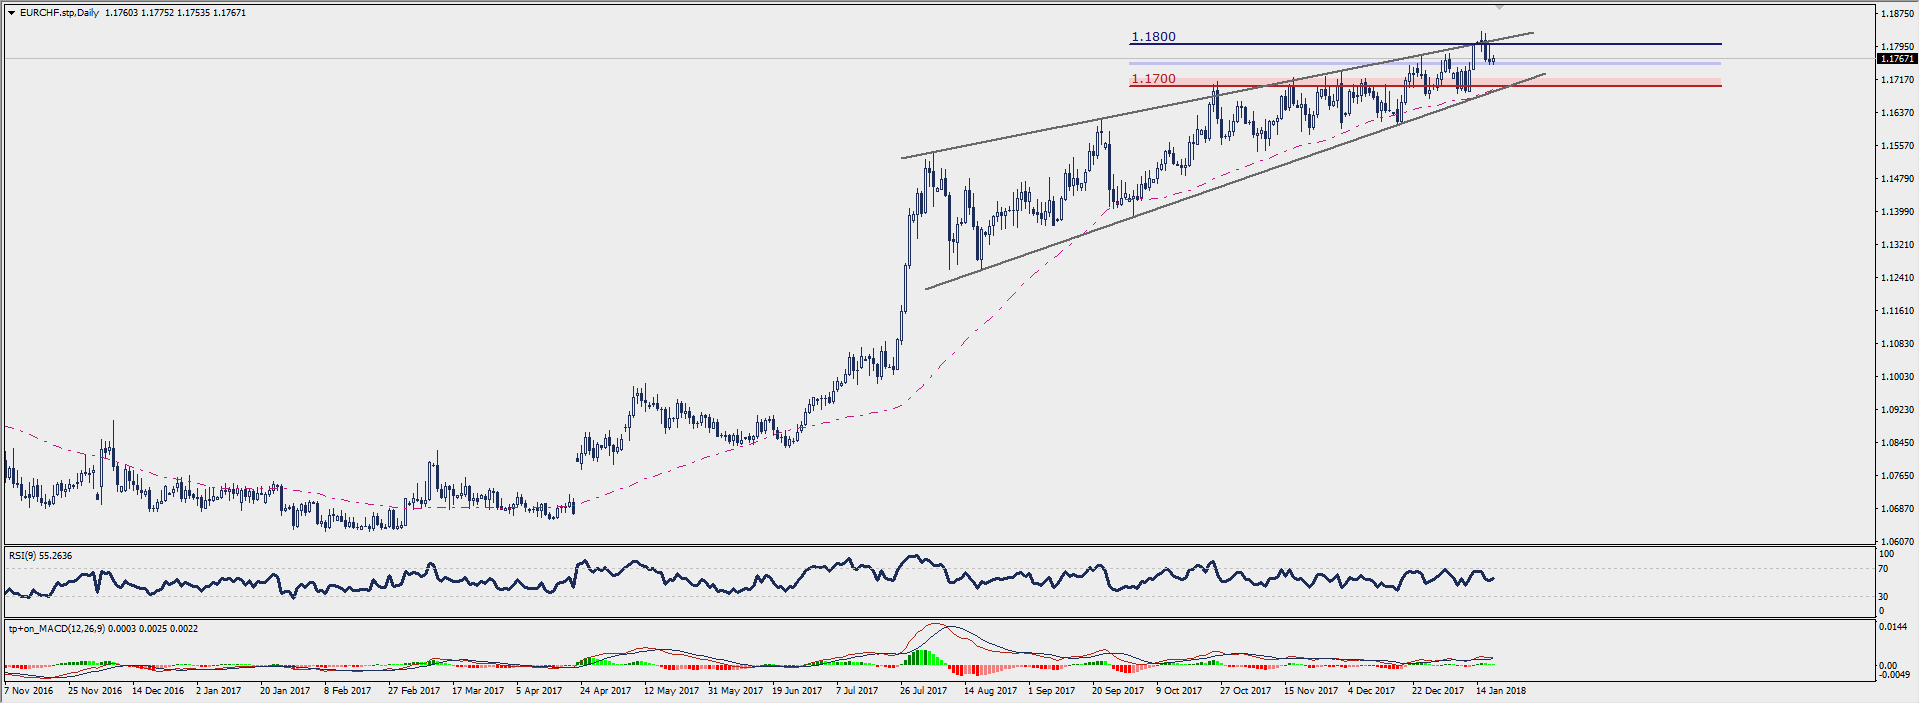Click the MACD scale value 0.0144
This screenshot has height=704, width=1920.
[1891, 627]
